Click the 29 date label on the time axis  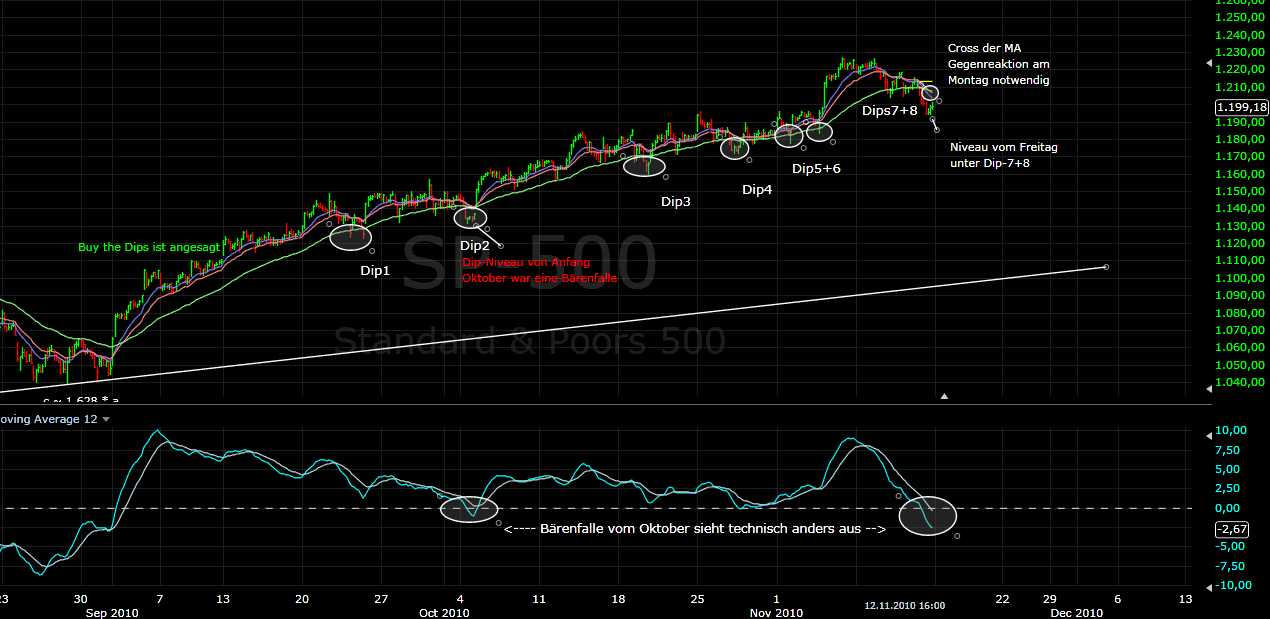click(x=1048, y=598)
